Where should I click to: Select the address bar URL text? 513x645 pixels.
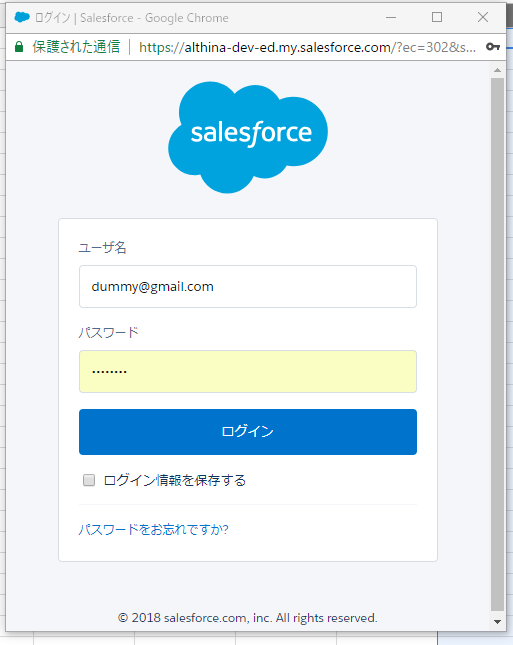(307, 47)
